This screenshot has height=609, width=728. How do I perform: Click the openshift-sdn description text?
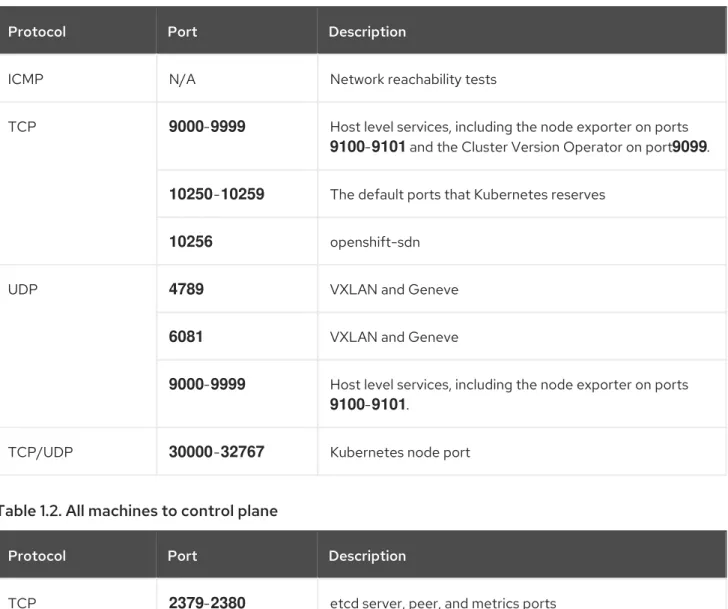point(375,242)
